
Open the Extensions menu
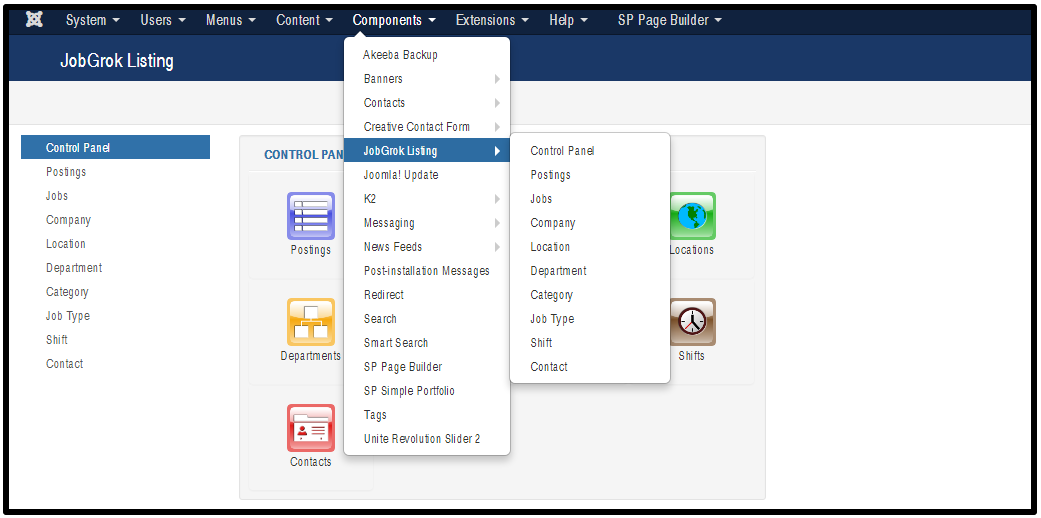click(x=492, y=21)
